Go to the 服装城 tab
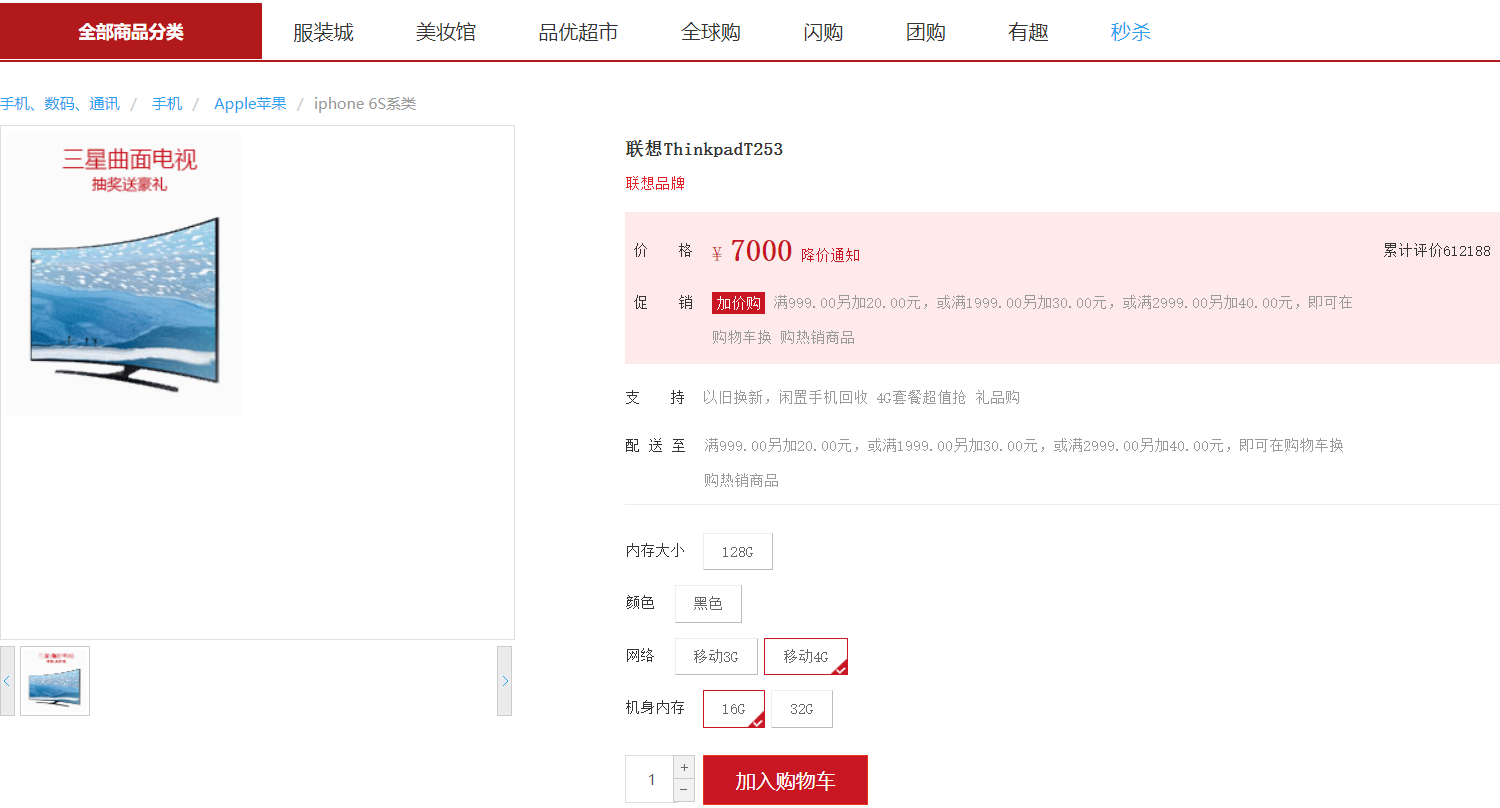1500x808 pixels. 323,32
